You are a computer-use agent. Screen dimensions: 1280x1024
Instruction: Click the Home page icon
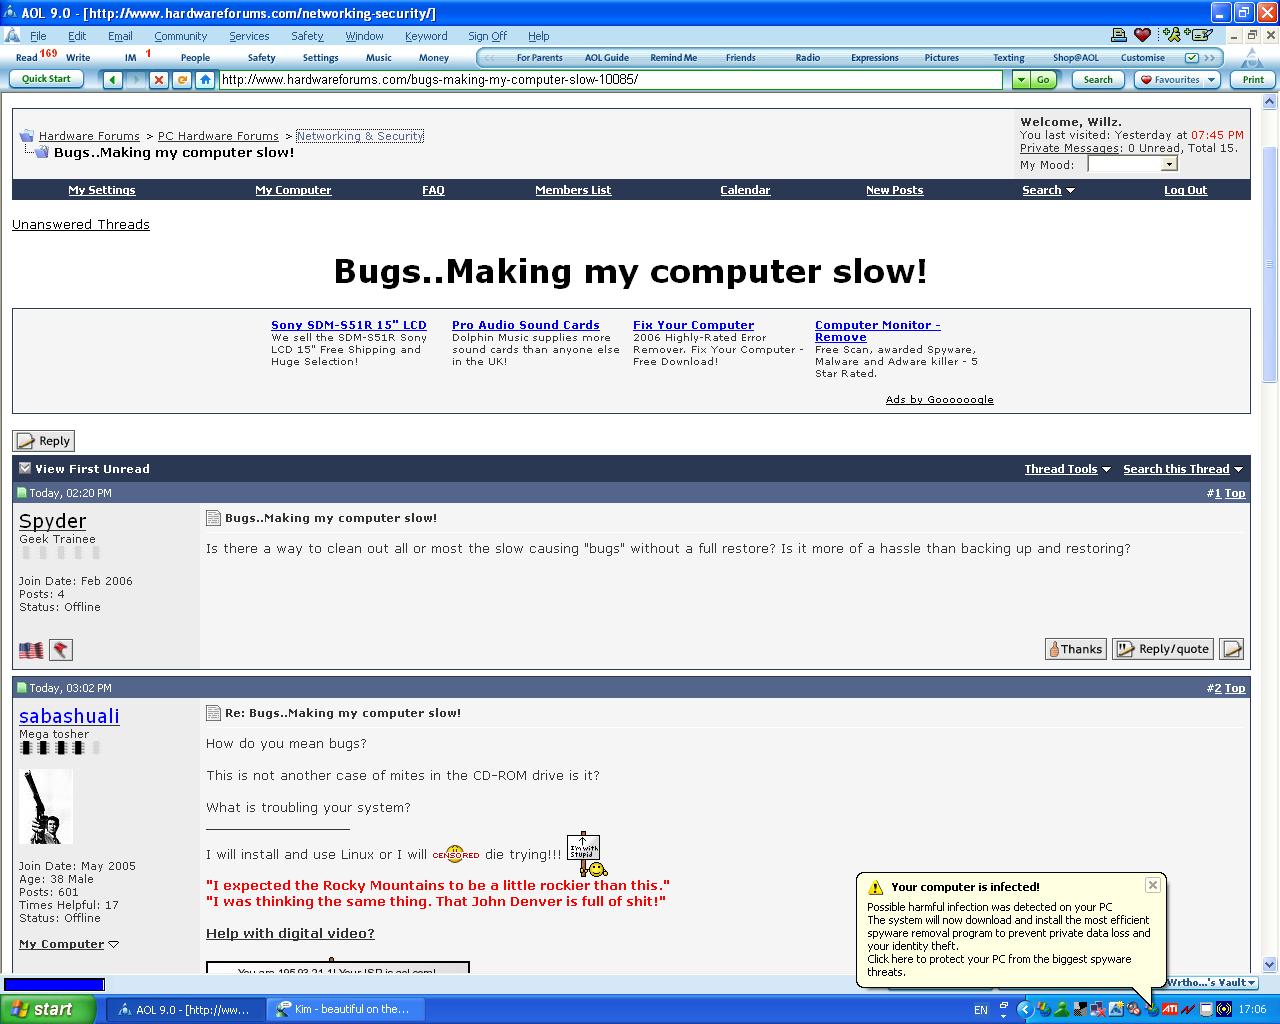[x=205, y=80]
